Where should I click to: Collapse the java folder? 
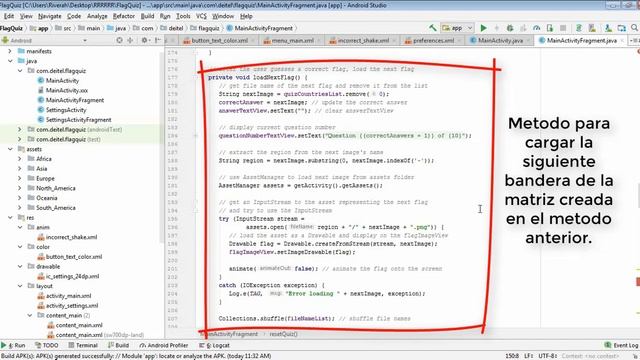tap(10, 61)
